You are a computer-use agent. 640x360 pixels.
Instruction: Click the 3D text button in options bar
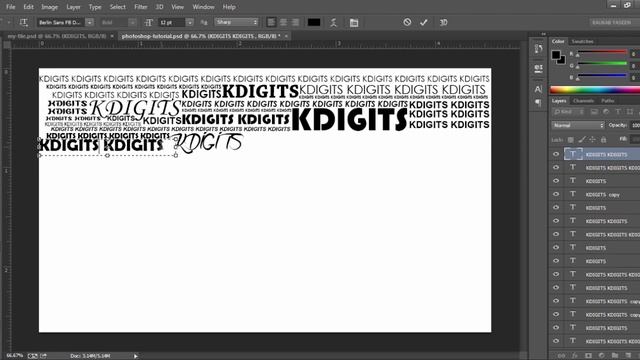[444, 22]
